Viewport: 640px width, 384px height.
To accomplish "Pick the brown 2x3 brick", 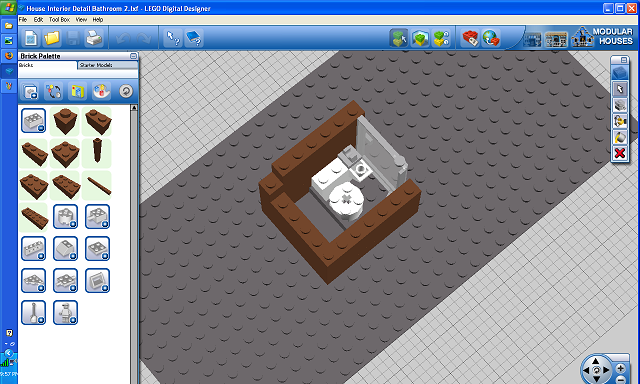I will tap(33, 185).
